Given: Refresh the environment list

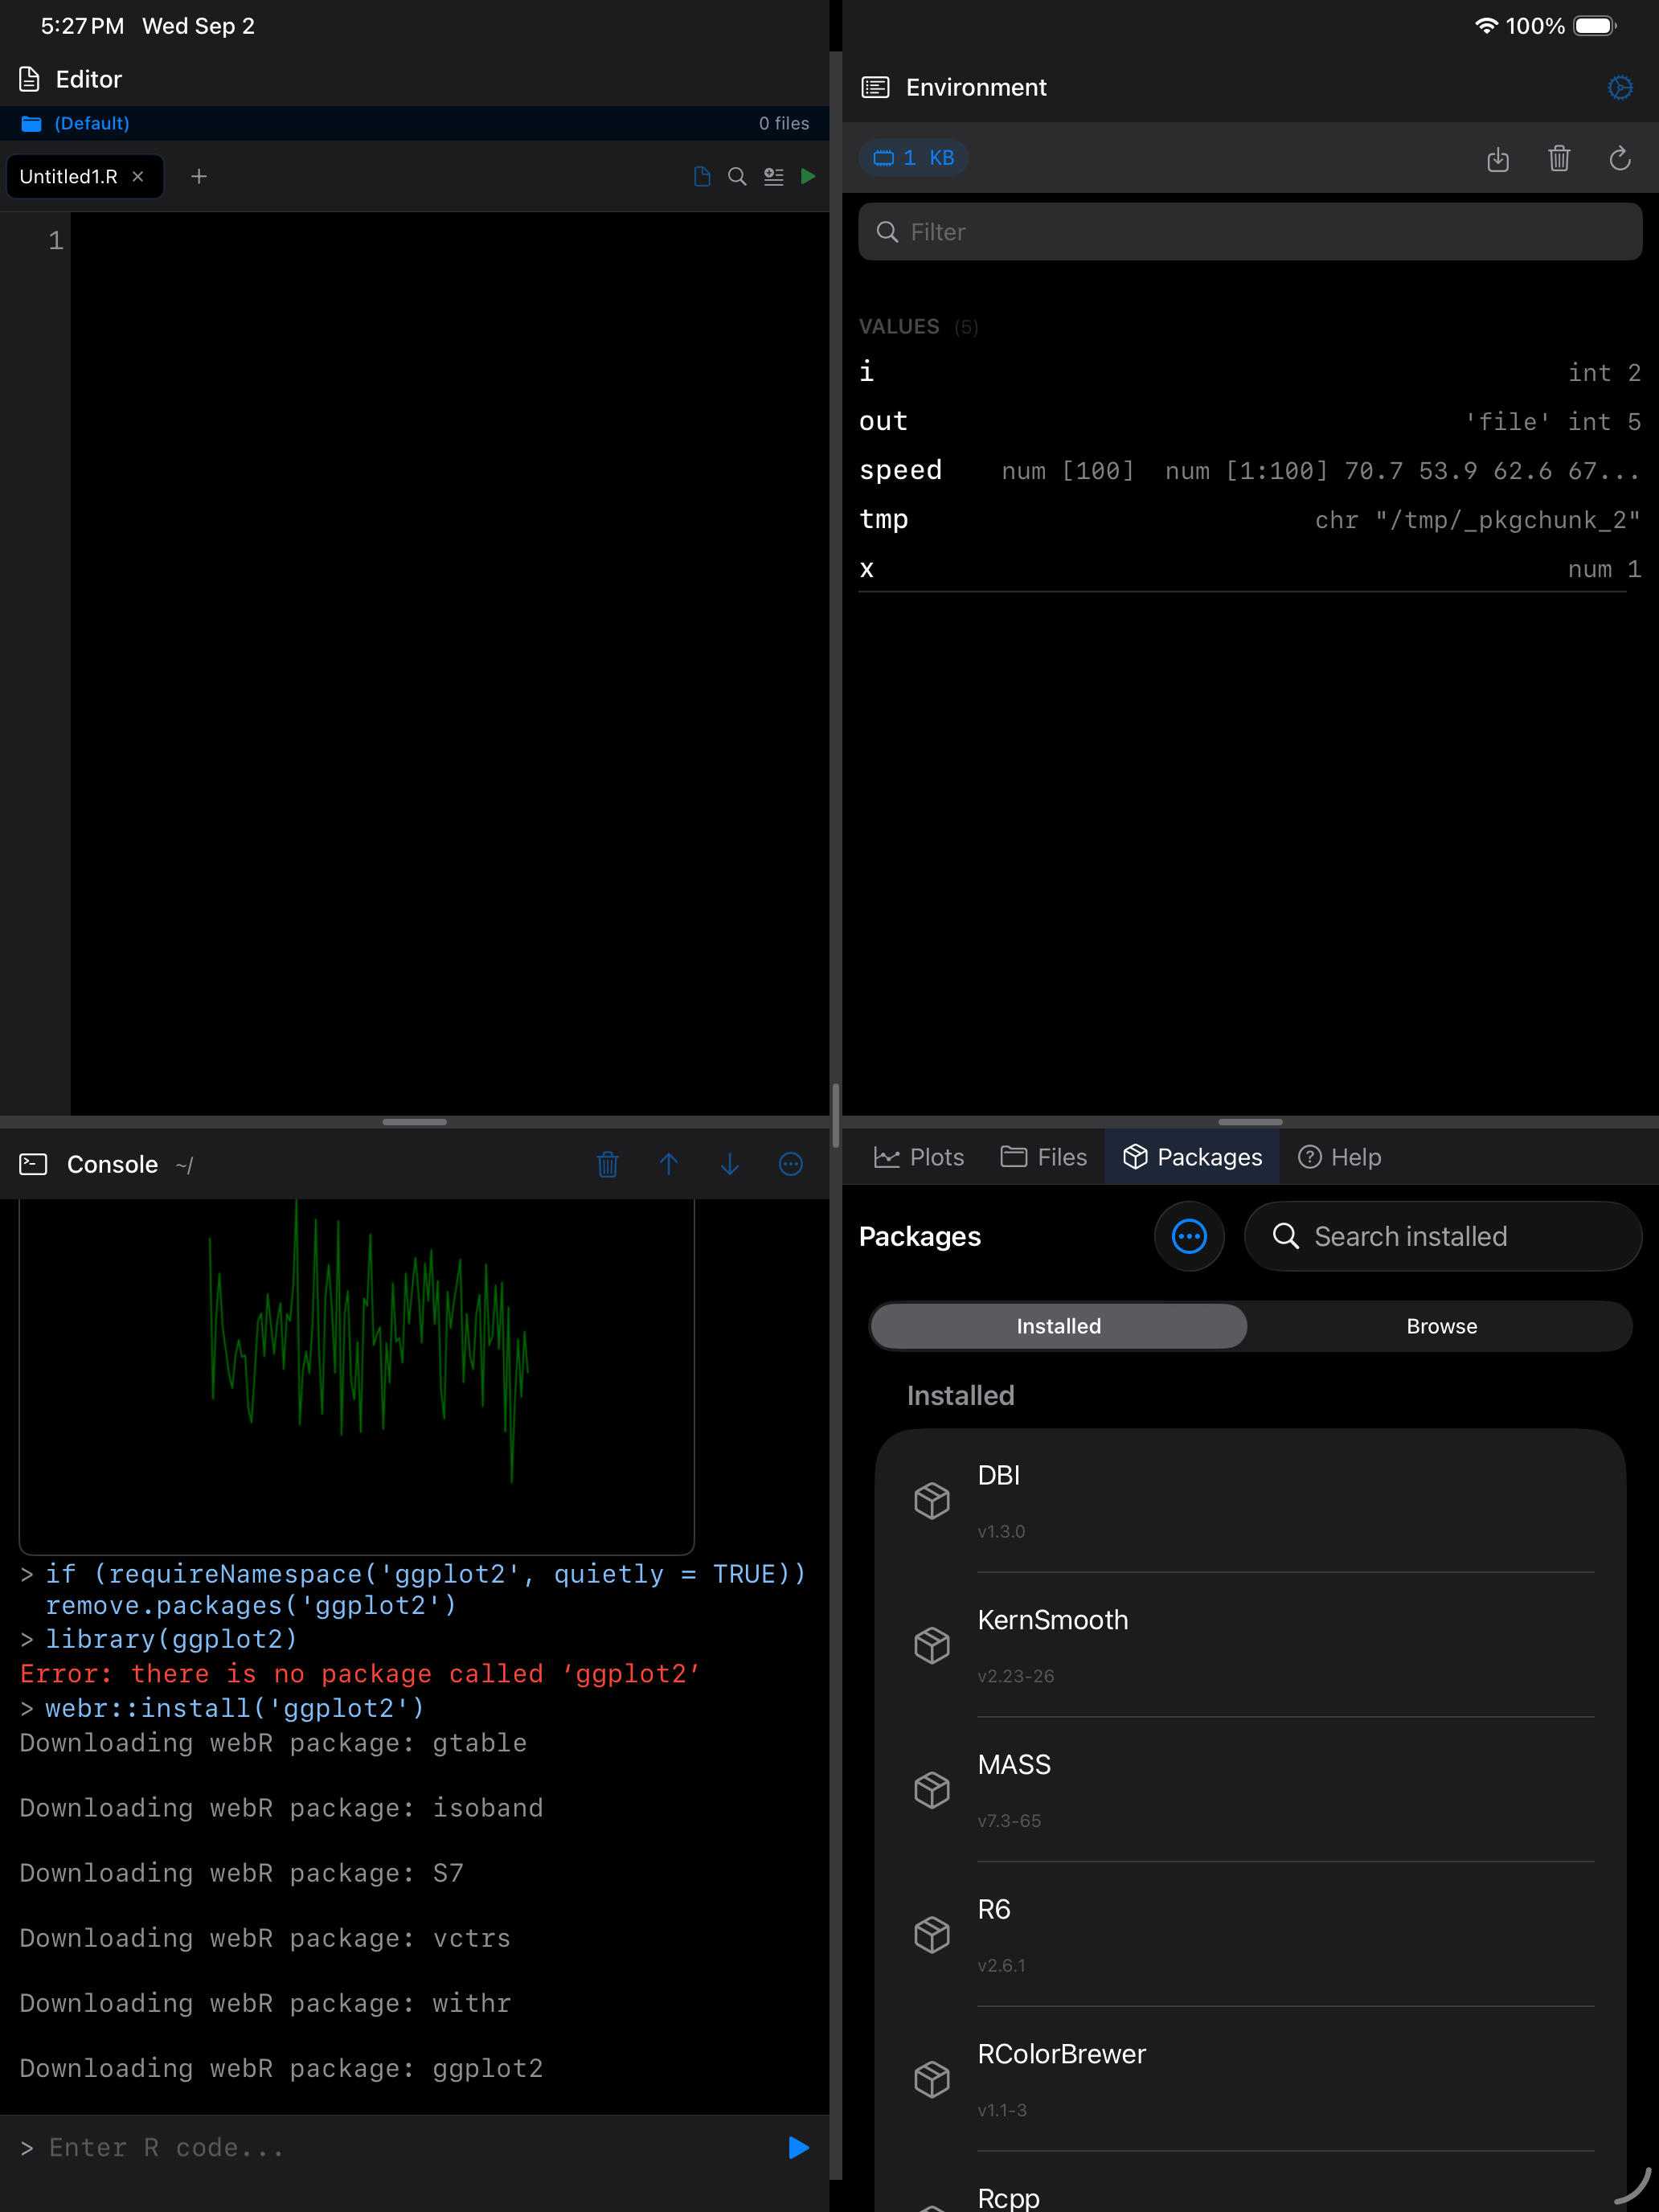Looking at the screenshot, I should pos(1620,158).
